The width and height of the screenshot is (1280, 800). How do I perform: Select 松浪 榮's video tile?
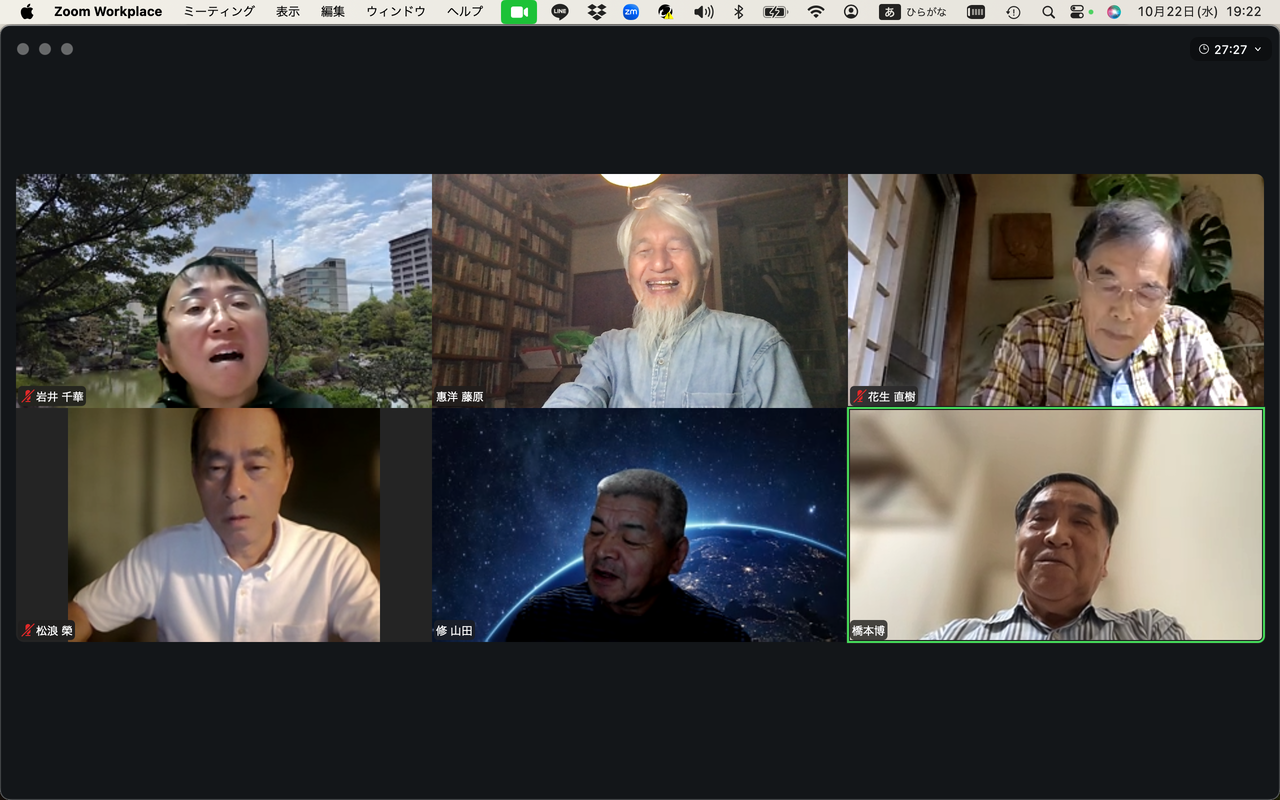tap(224, 525)
